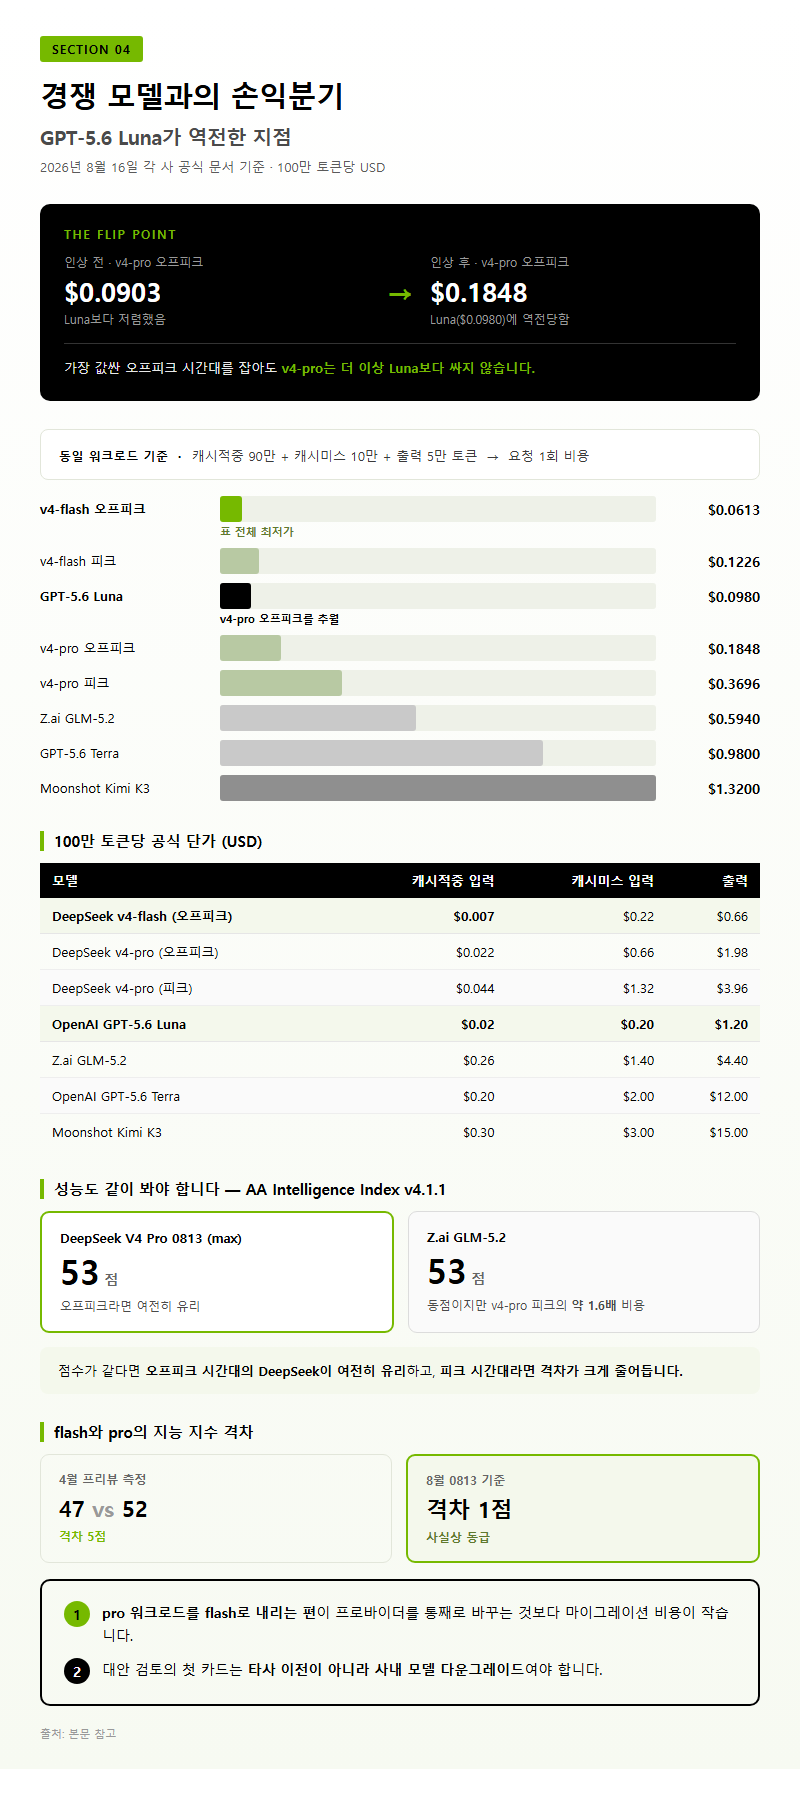Click the 'v4-pro 오프피크를 추월' annotation

tap(280, 619)
